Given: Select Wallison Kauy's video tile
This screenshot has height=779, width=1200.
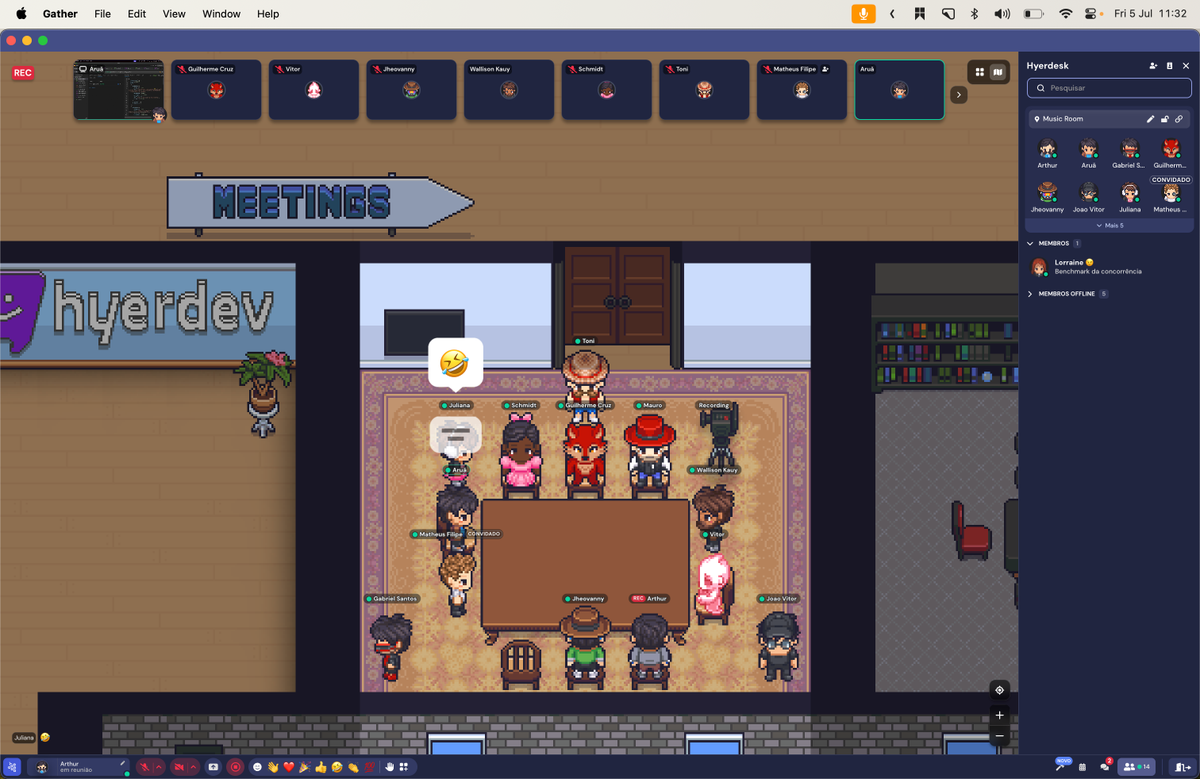Looking at the screenshot, I should pyautogui.click(x=509, y=90).
